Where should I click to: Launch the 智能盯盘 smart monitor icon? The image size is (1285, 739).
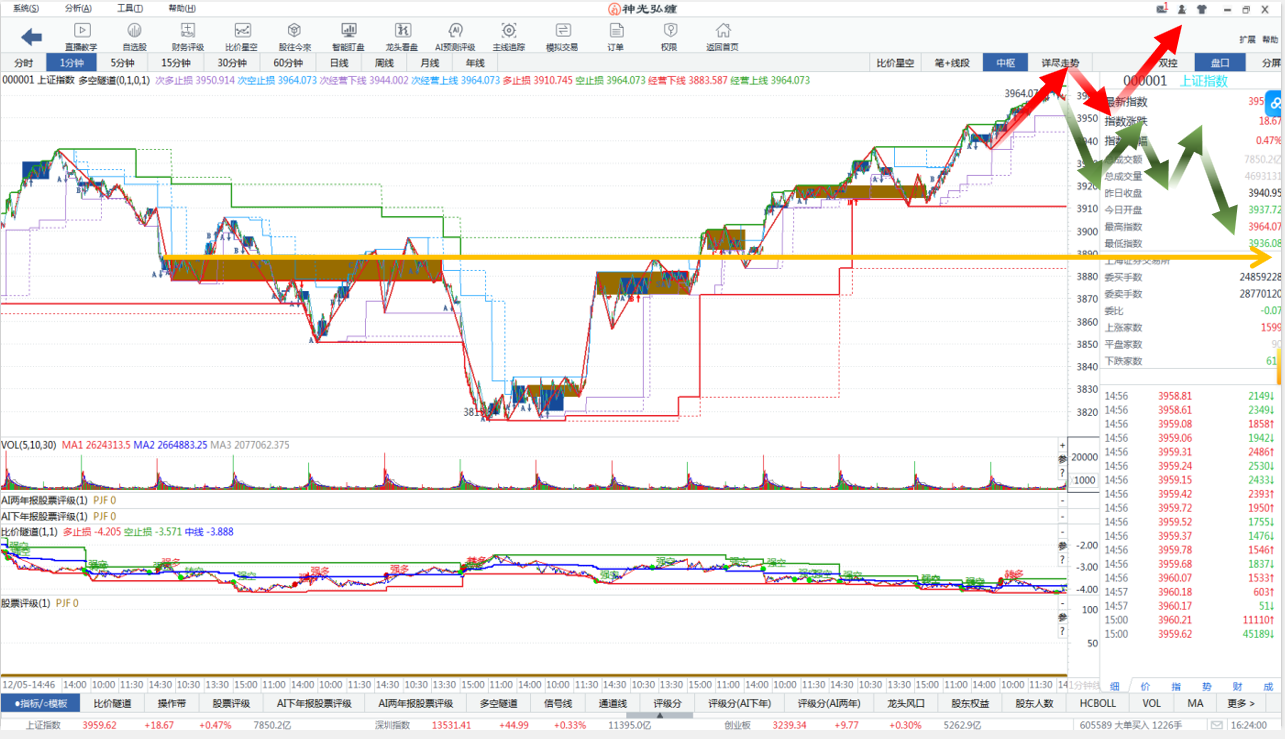tap(348, 36)
